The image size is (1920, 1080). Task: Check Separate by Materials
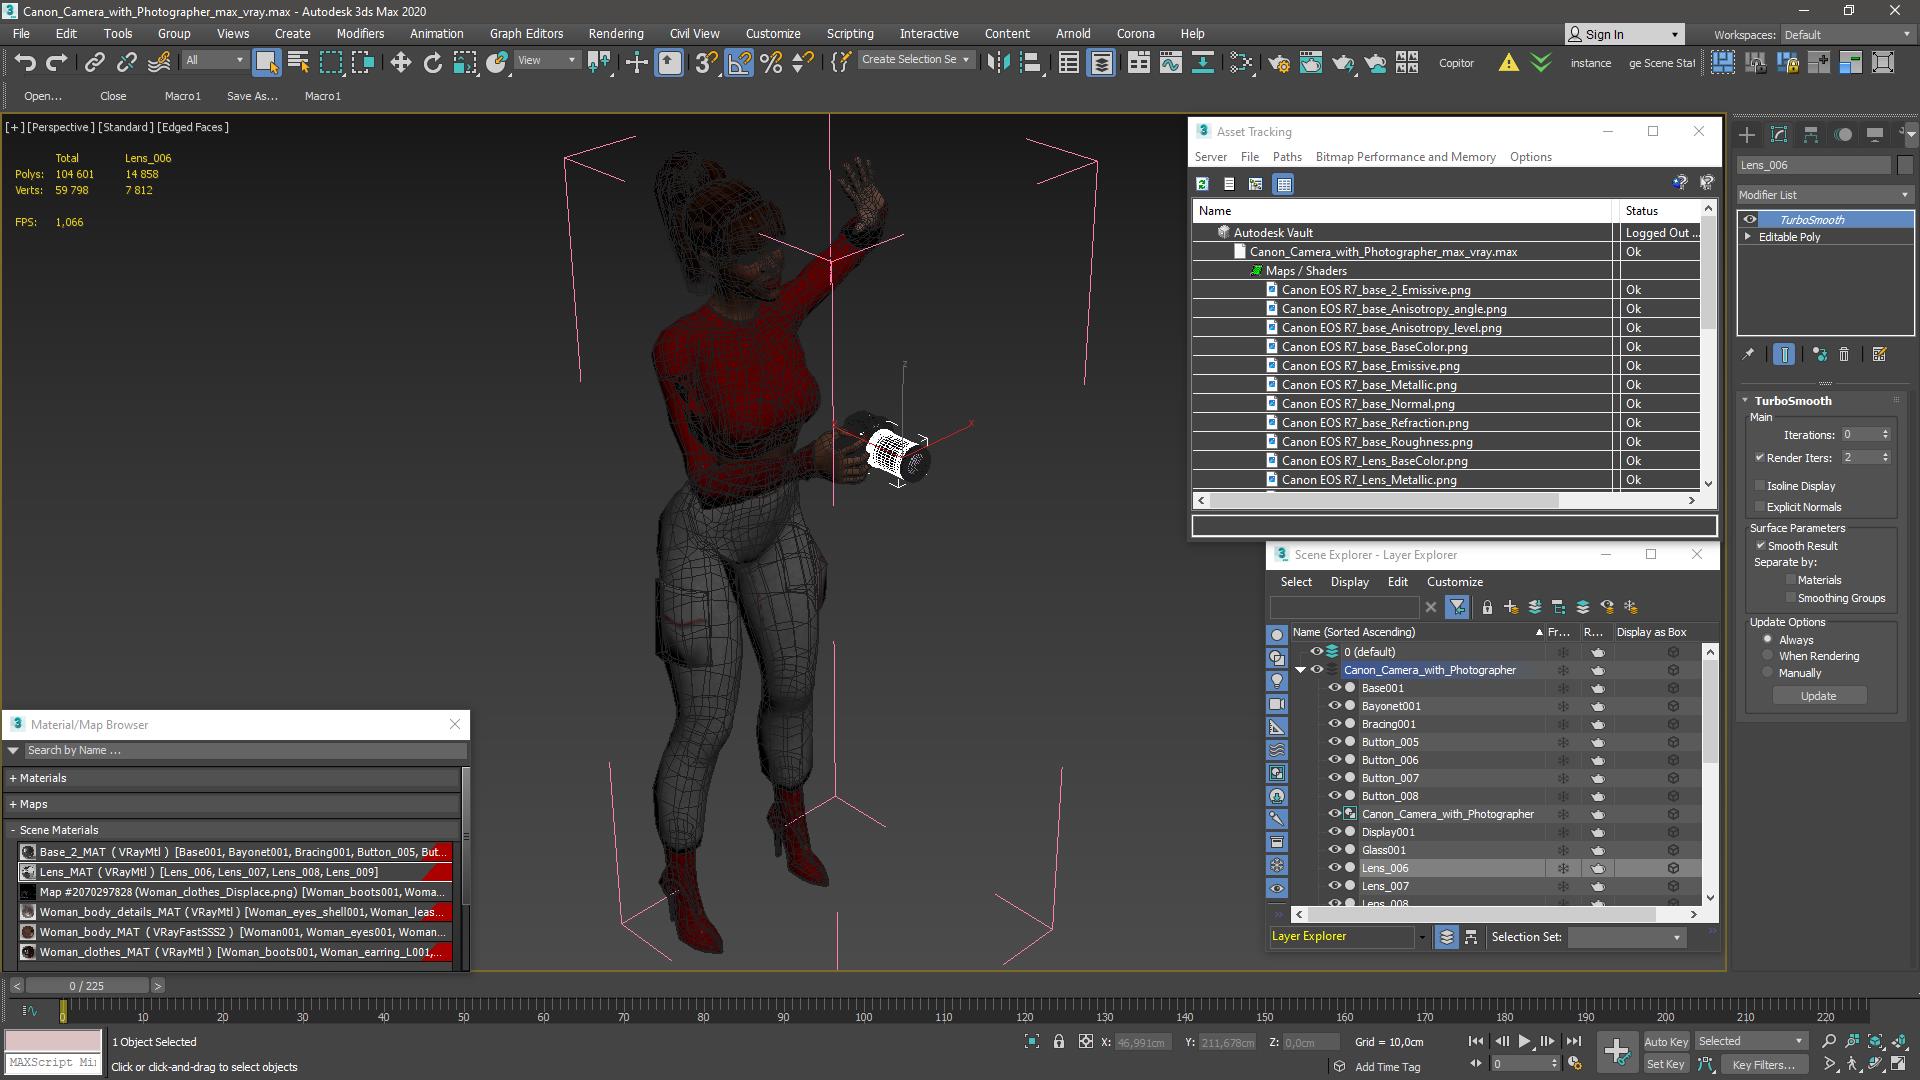1791,580
